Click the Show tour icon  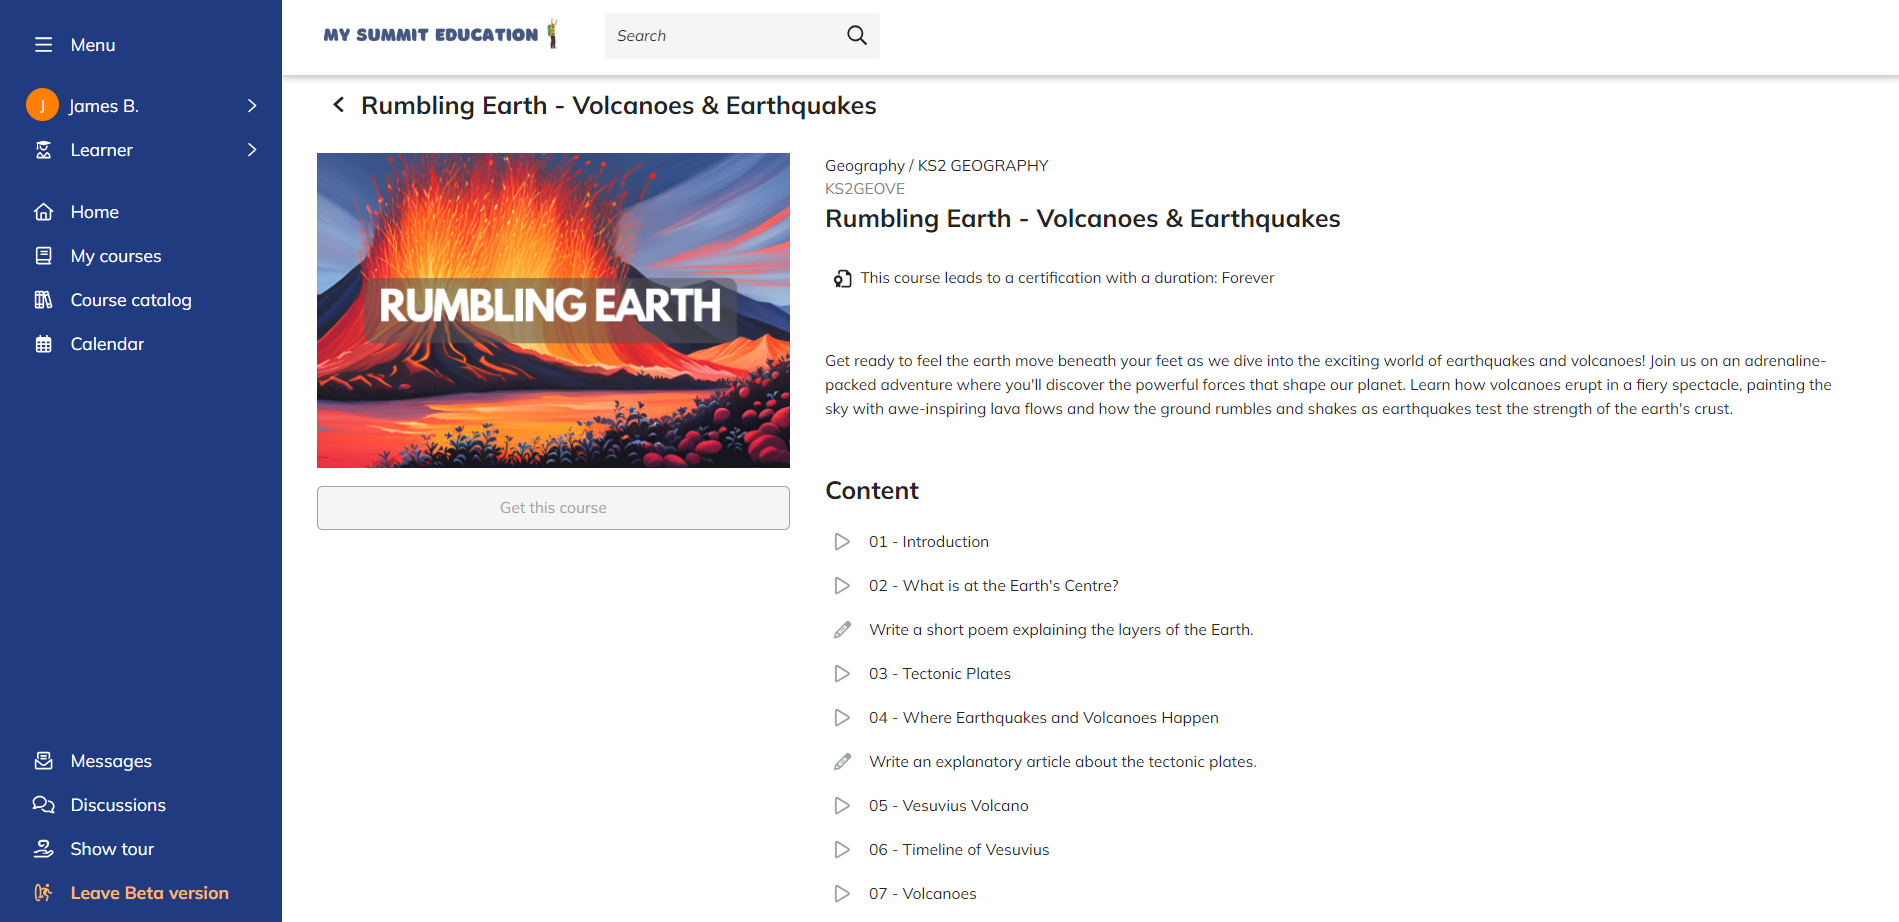point(43,849)
